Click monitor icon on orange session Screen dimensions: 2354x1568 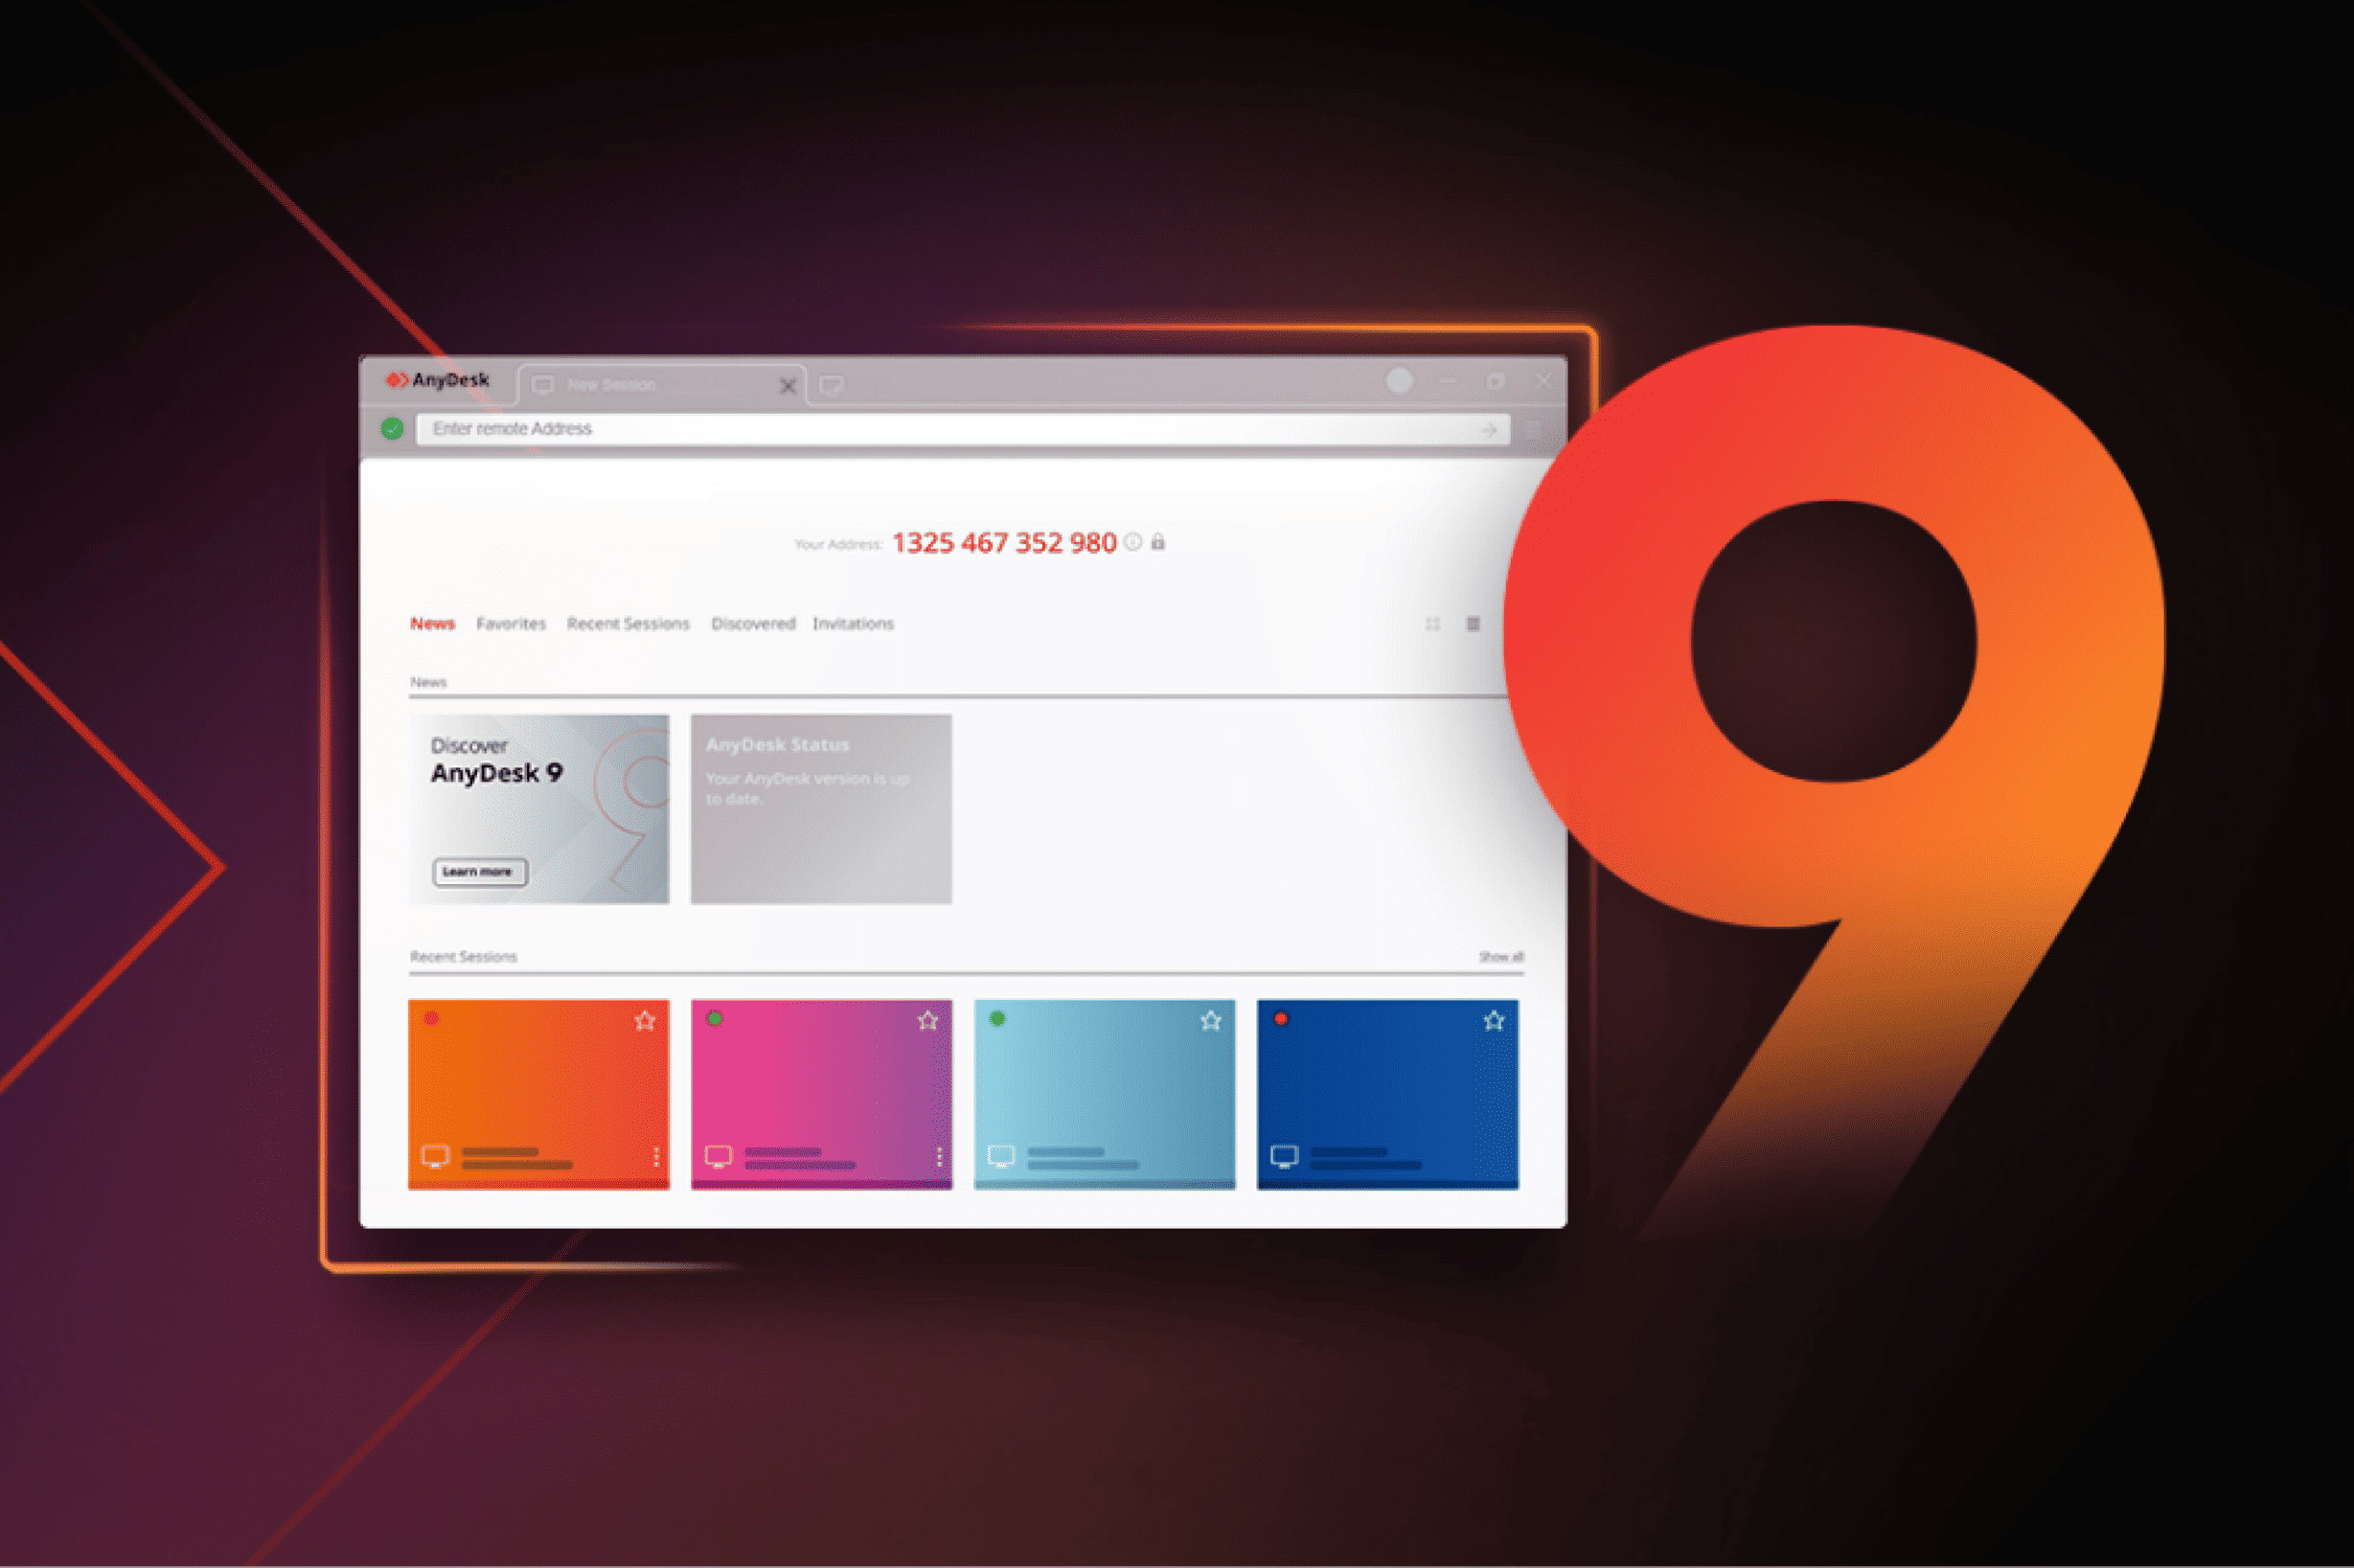point(435,1157)
